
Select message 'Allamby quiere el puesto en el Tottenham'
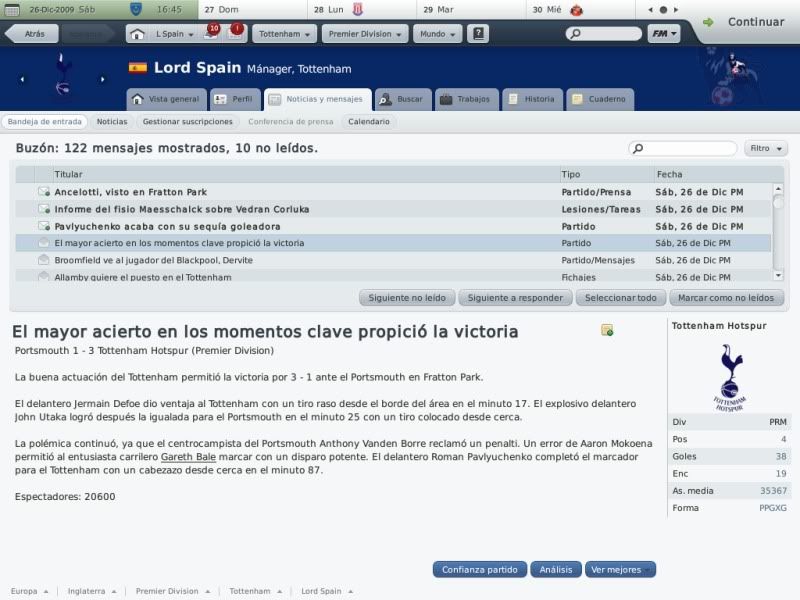click(393, 277)
